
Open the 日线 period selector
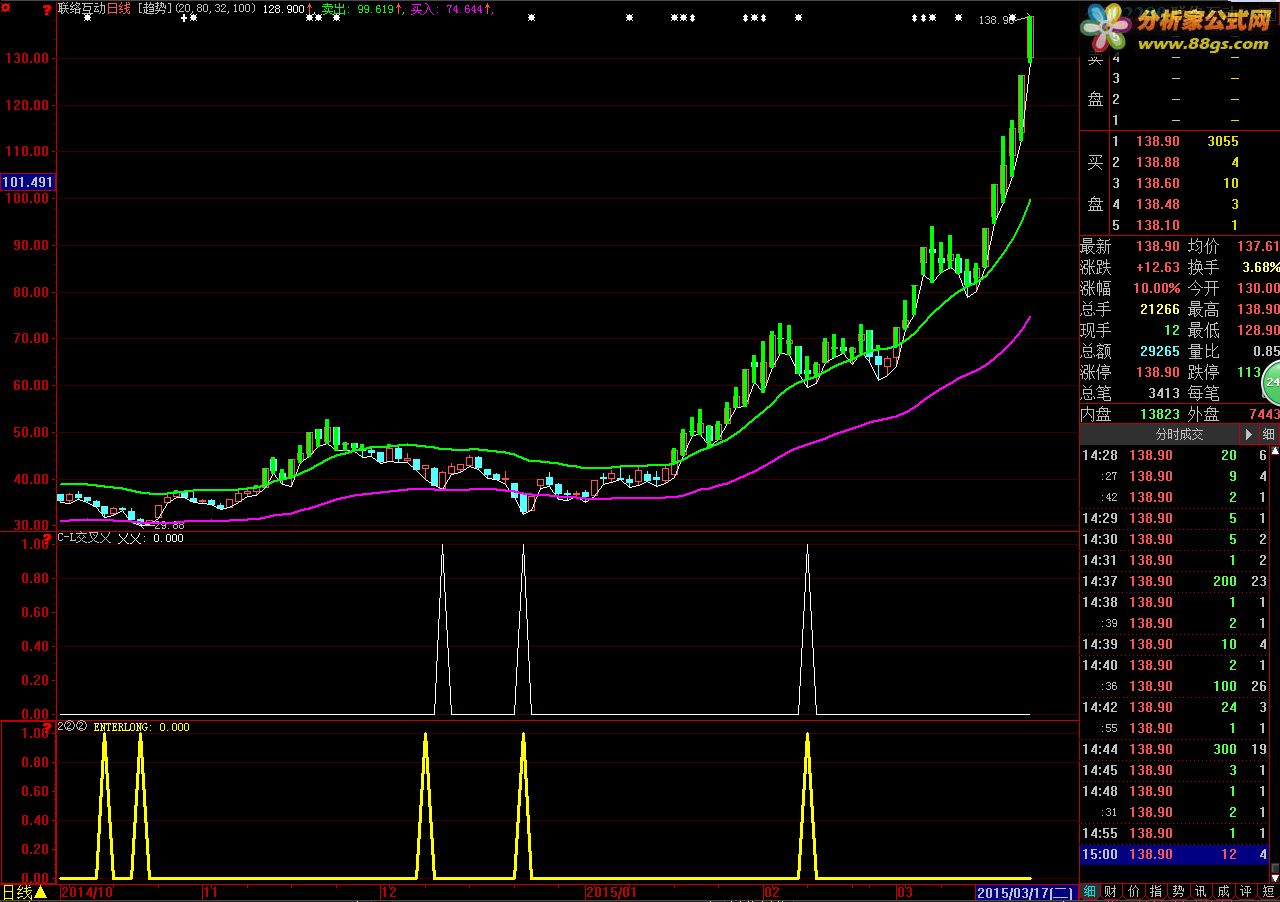pos(24,892)
